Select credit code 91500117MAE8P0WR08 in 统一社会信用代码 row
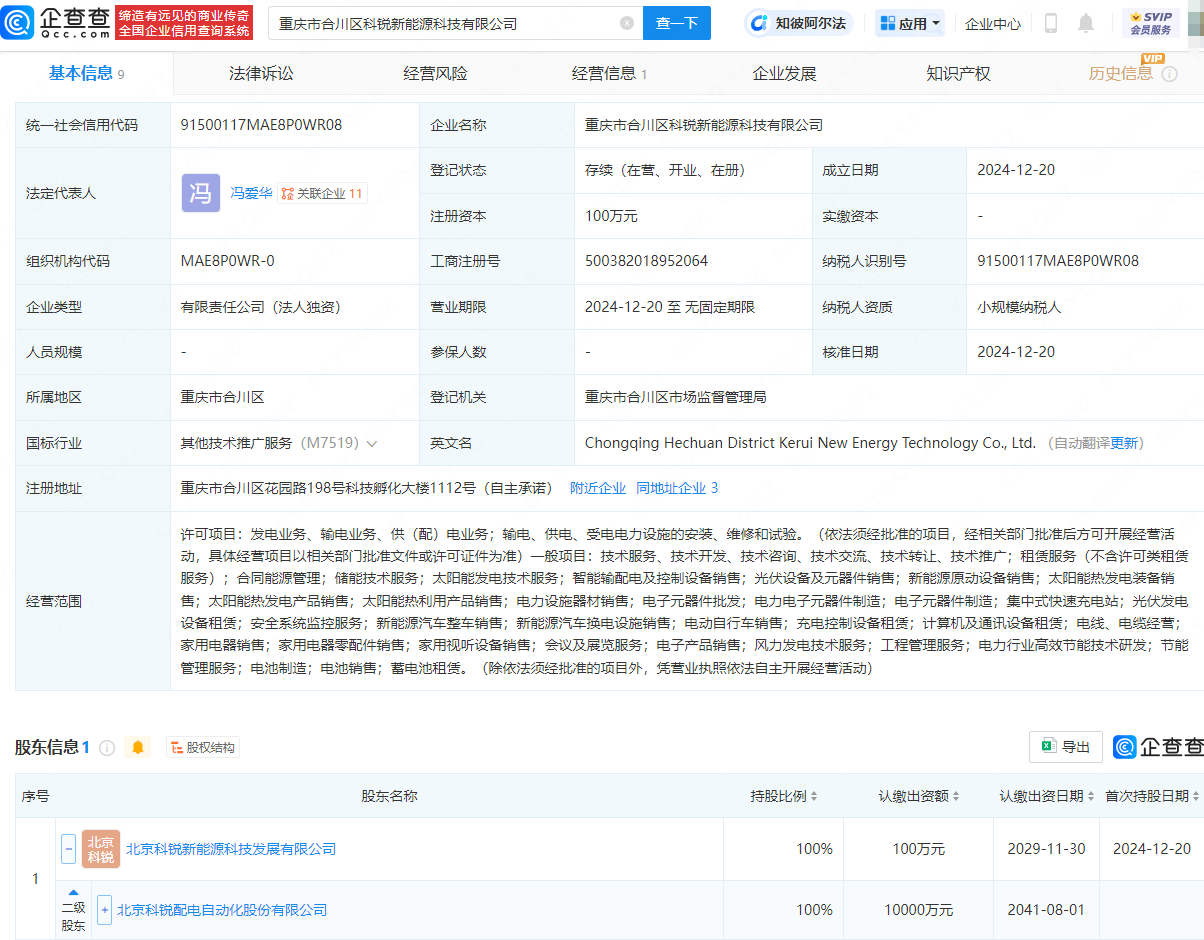This screenshot has height=940, width=1204. coord(262,125)
